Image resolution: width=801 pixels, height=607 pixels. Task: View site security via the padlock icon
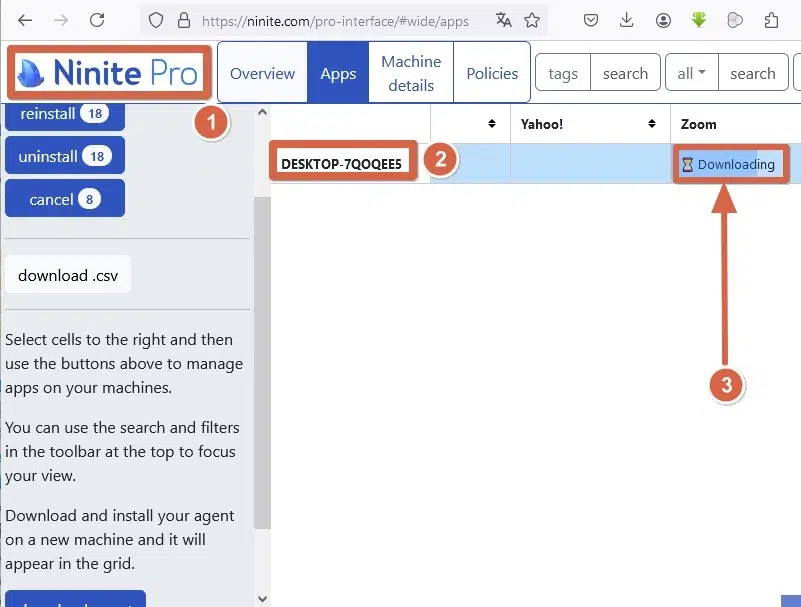click(184, 20)
